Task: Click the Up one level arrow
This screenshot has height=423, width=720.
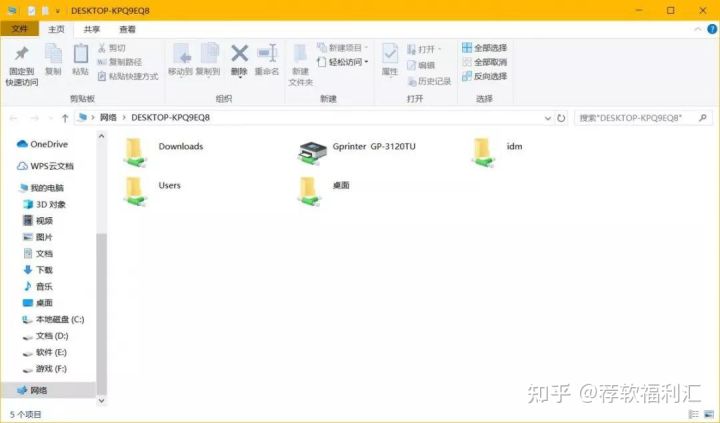Action: (65, 118)
